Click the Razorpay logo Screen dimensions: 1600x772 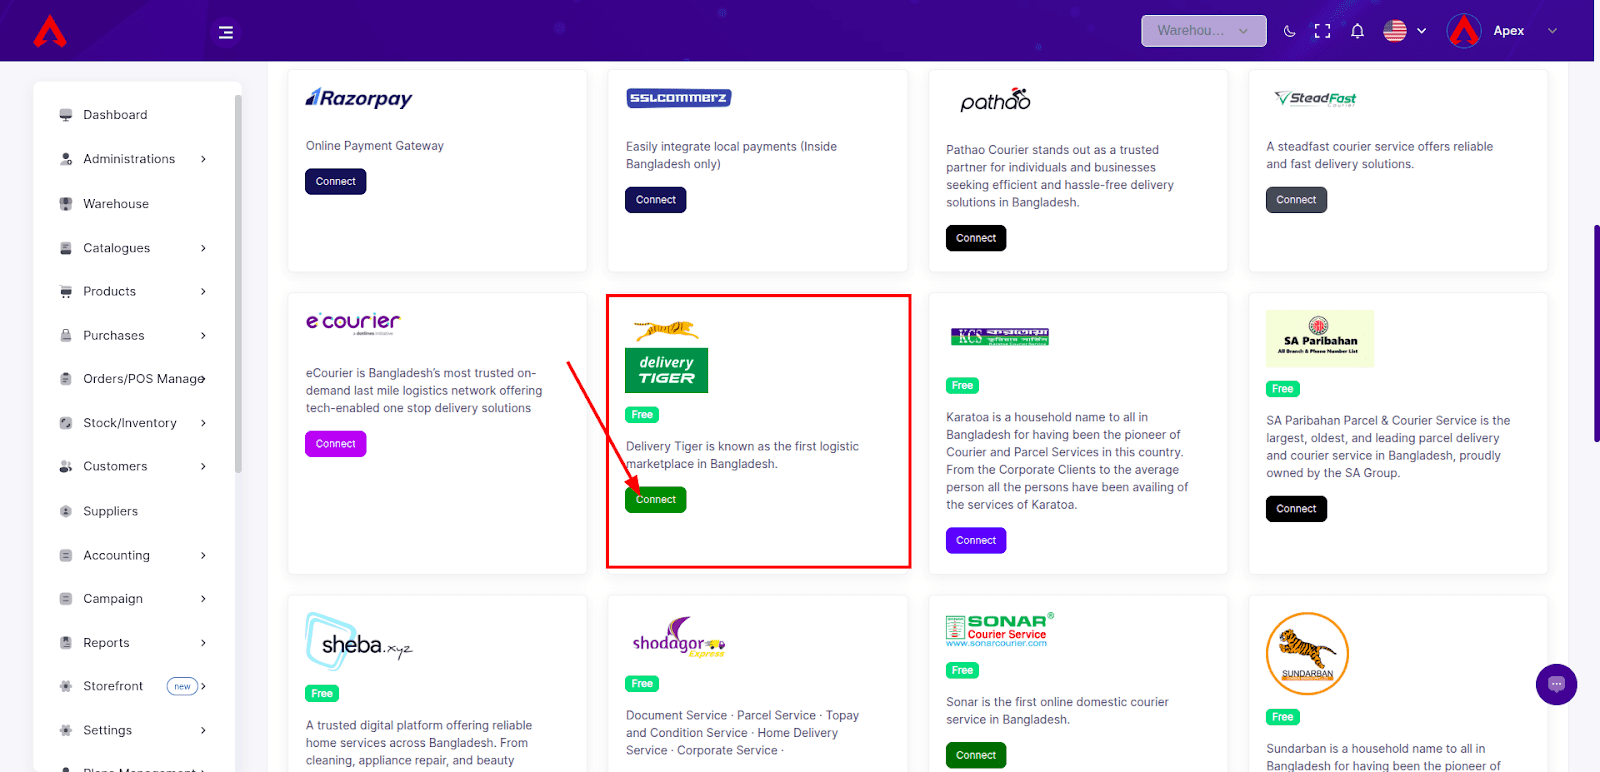tap(359, 98)
